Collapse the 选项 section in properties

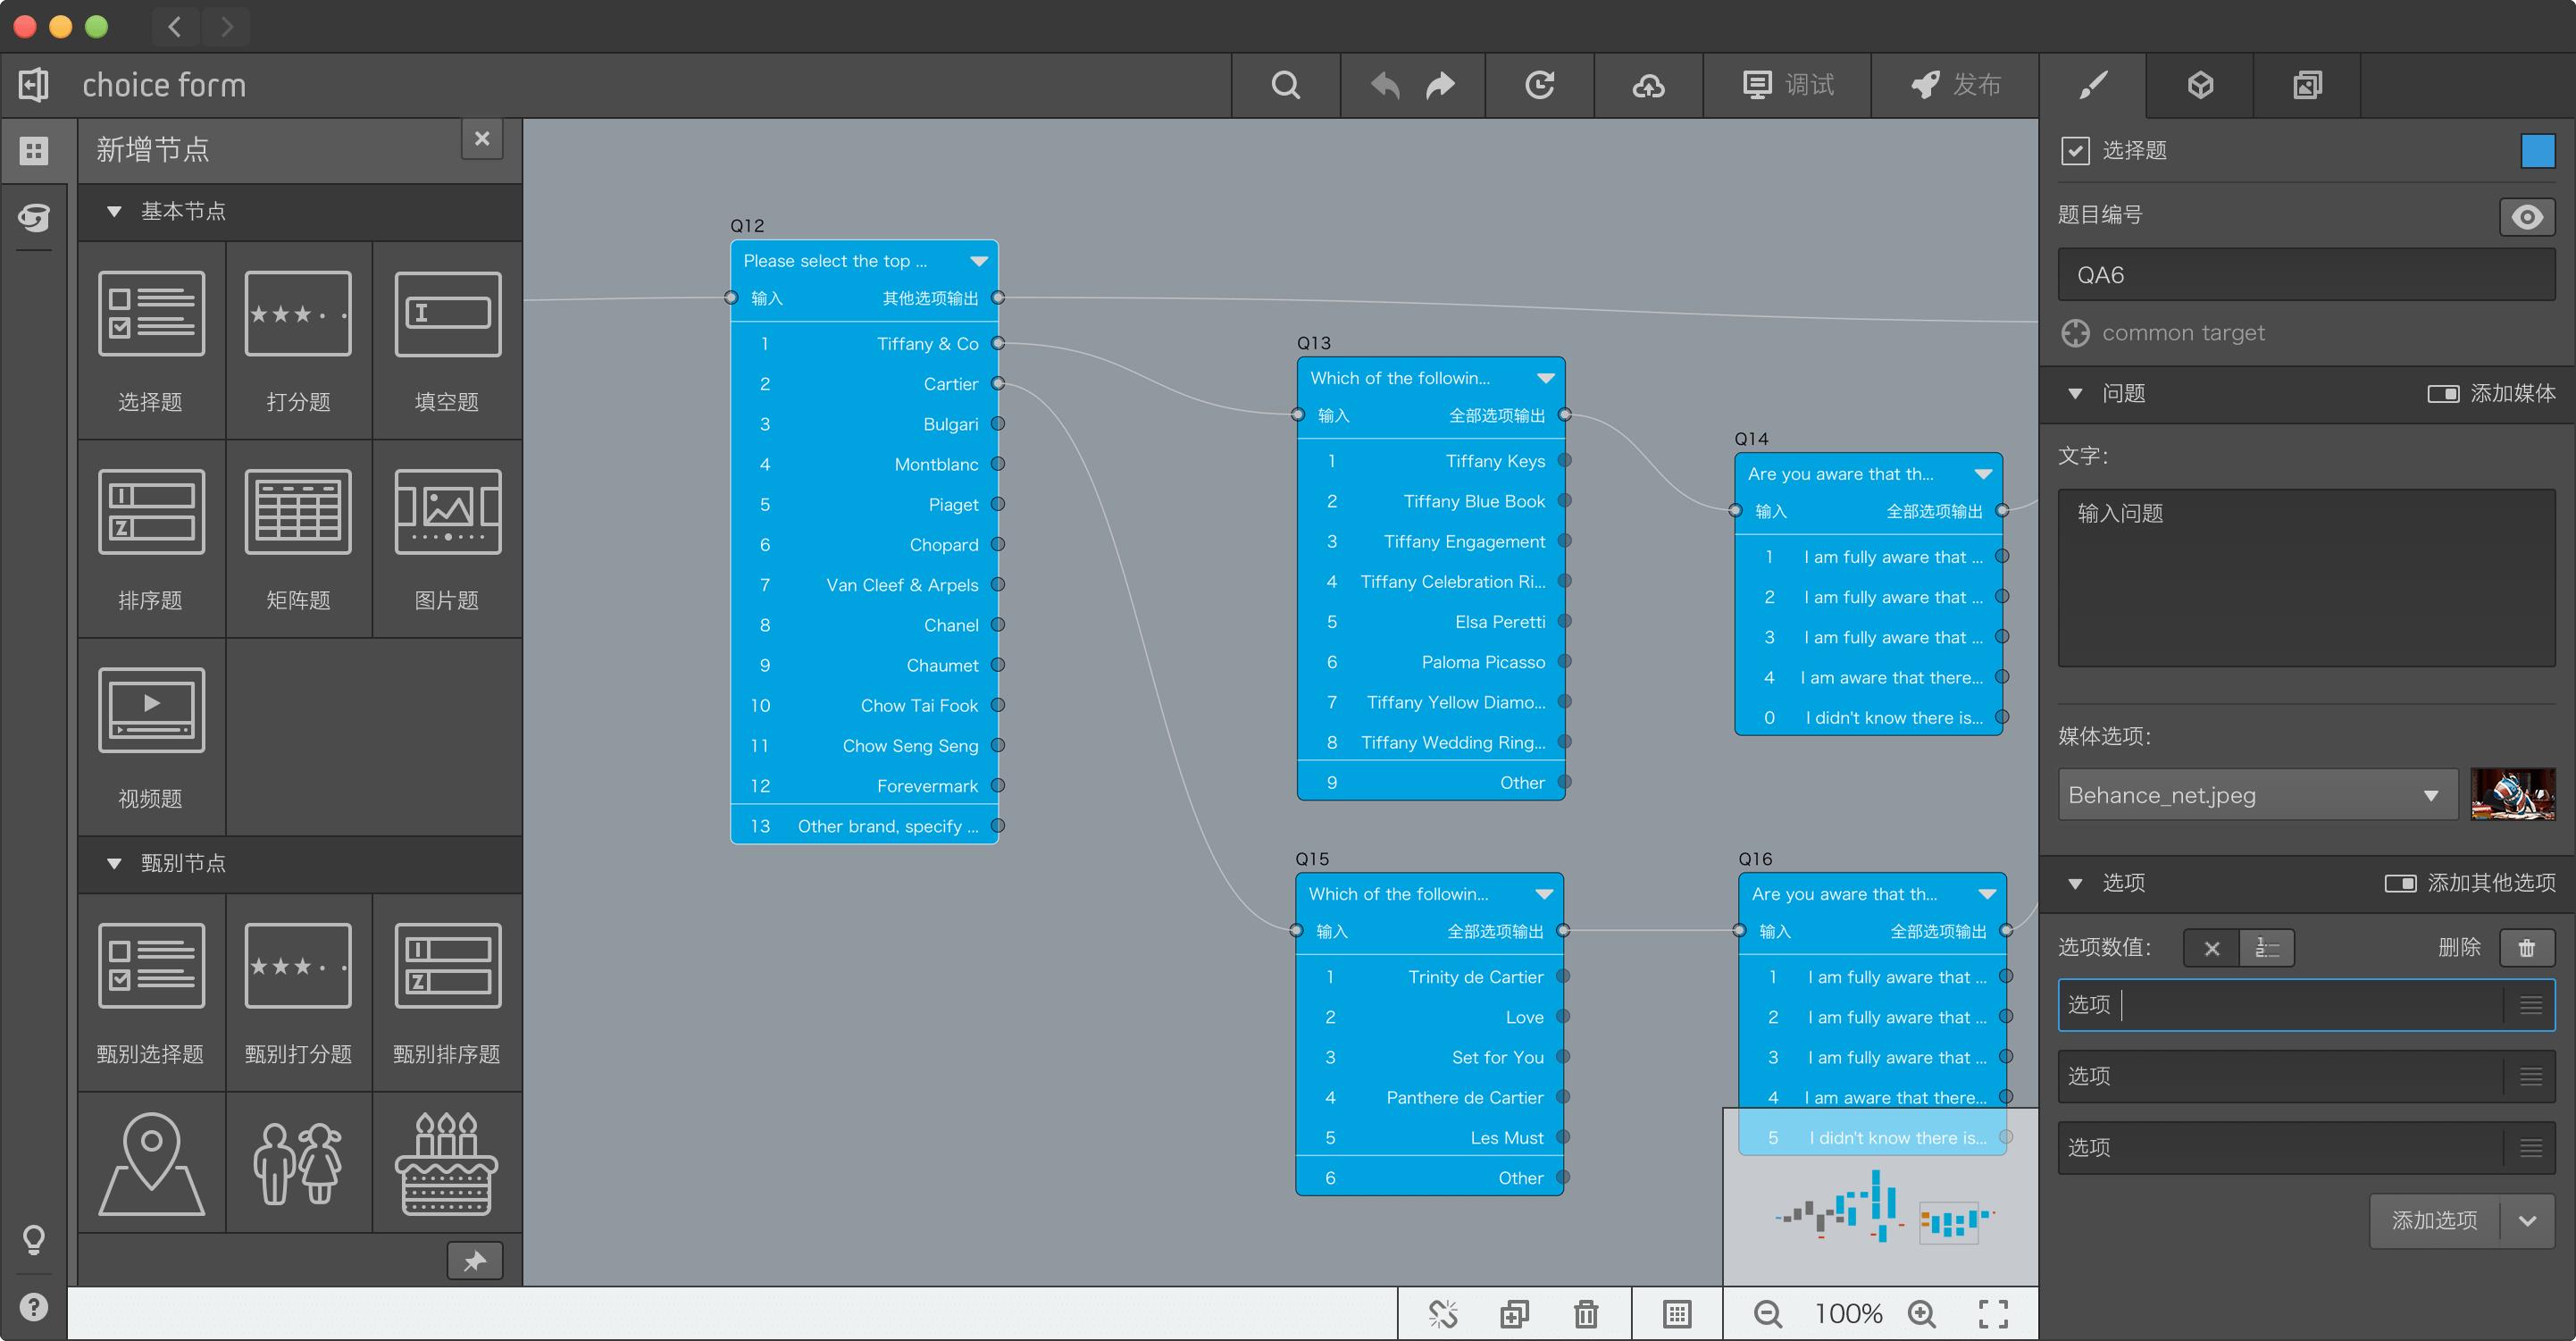pyautogui.click(x=2075, y=884)
